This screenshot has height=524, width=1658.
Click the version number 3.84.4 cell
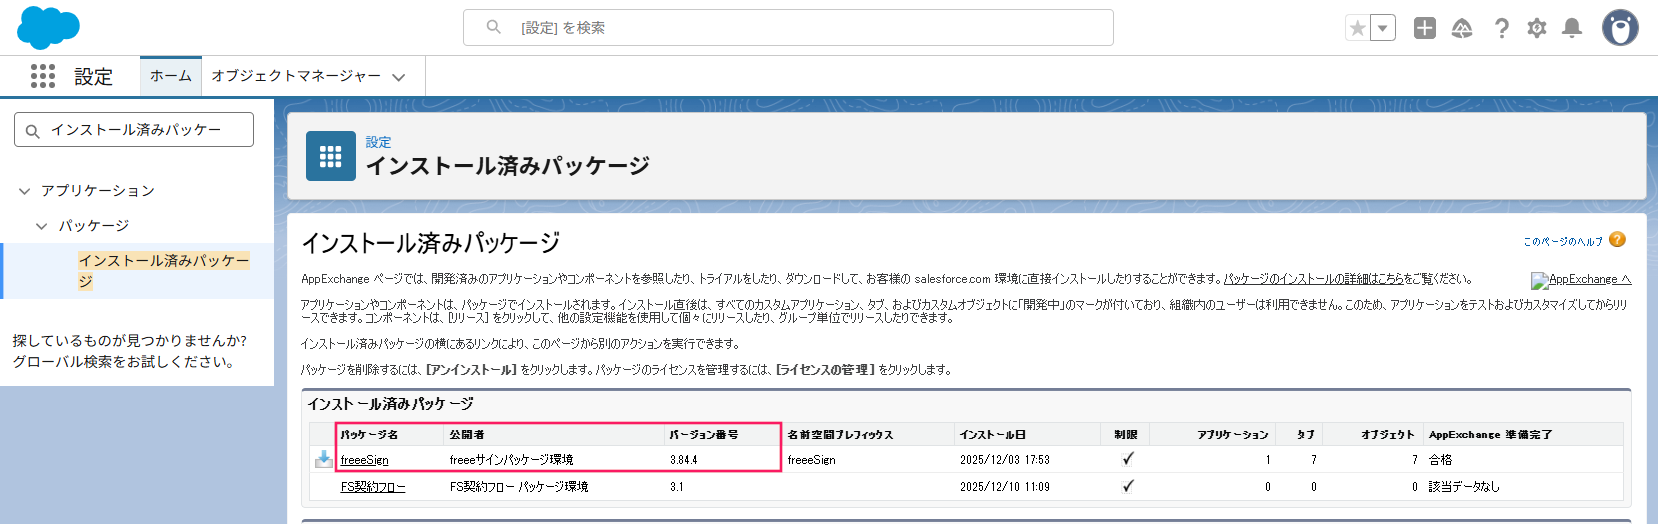tap(684, 460)
